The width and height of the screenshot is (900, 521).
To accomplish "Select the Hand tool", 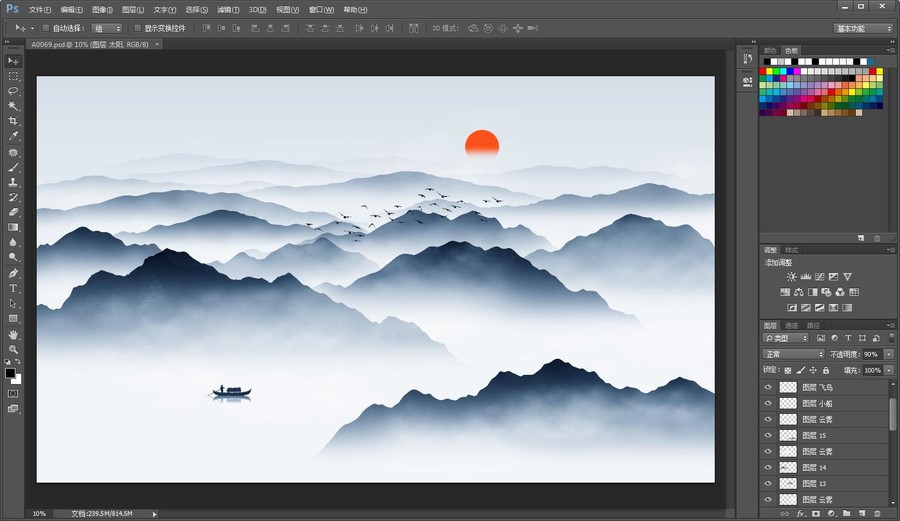I will pos(13,334).
